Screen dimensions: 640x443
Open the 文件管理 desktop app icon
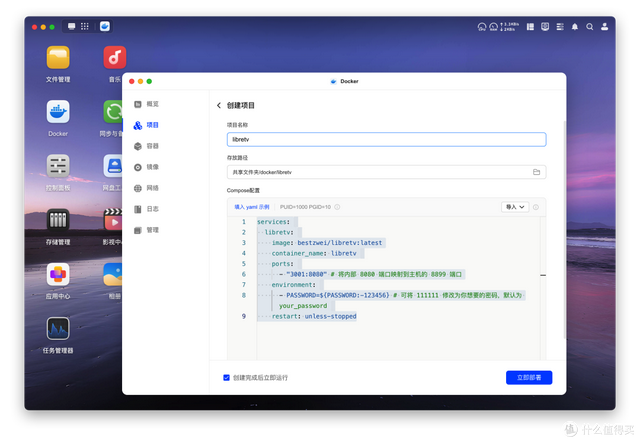58,57
